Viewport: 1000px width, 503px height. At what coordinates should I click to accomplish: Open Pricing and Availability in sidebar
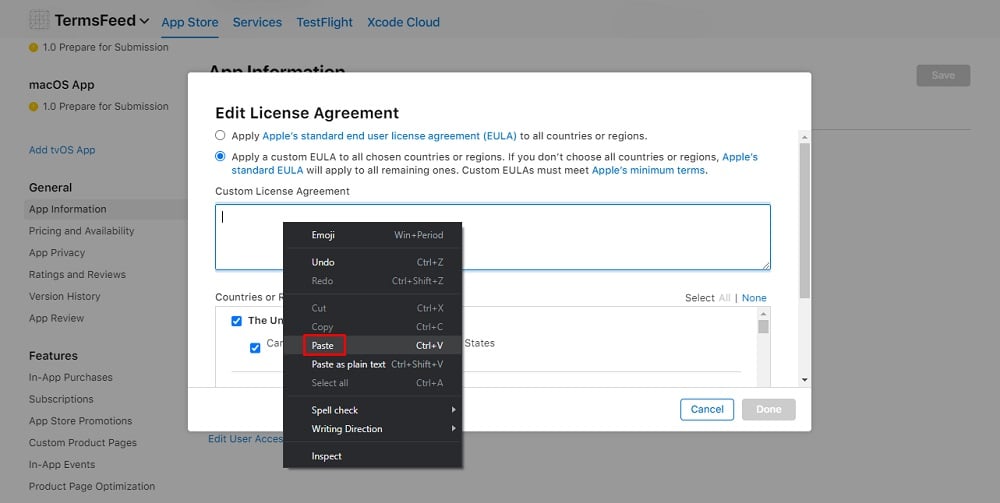tap(82, 231)
